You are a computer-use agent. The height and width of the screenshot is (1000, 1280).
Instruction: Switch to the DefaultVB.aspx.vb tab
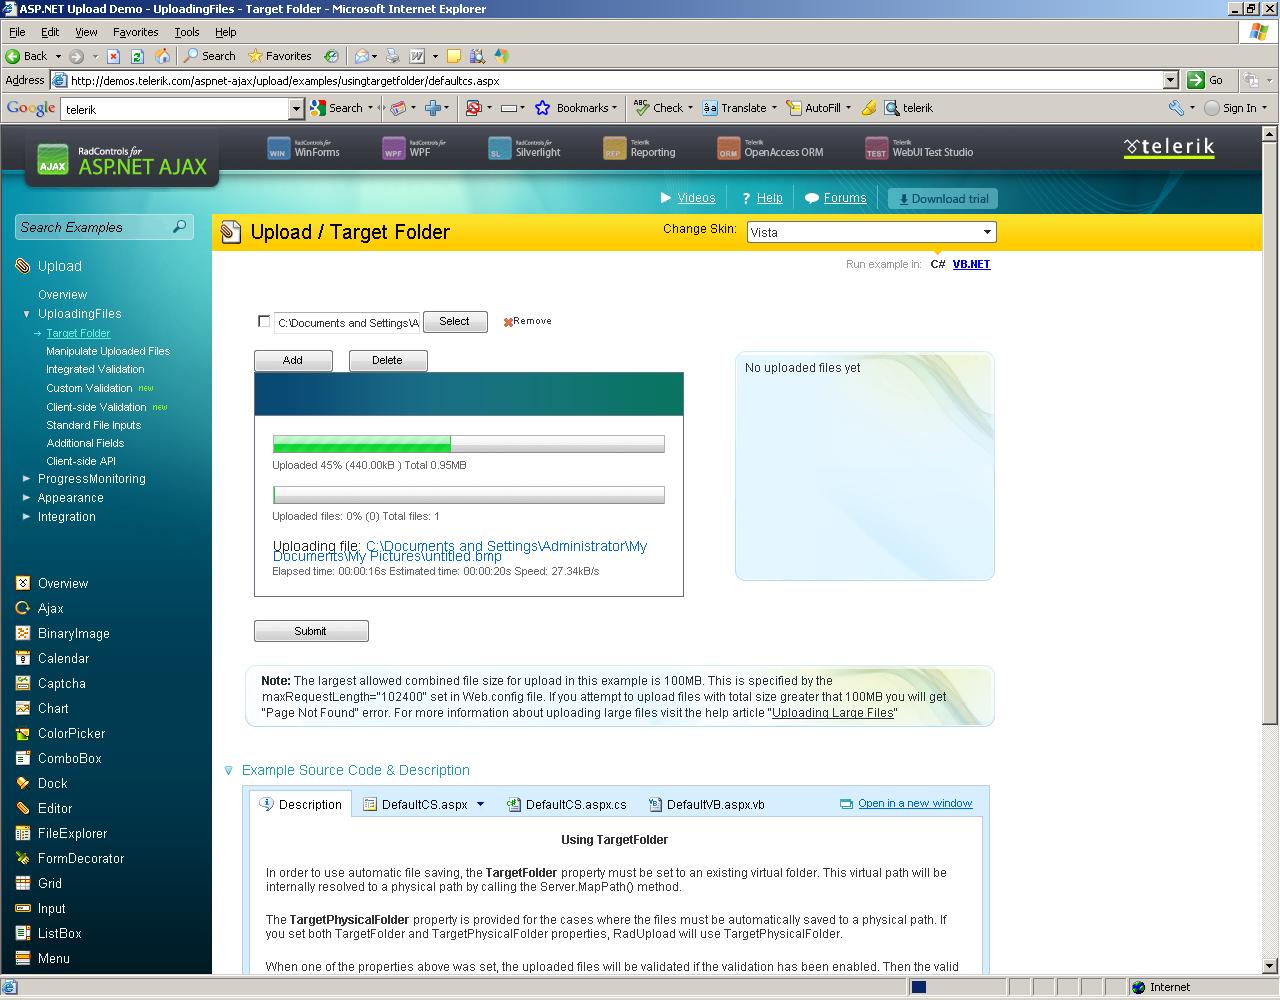(x=707, y=804)
